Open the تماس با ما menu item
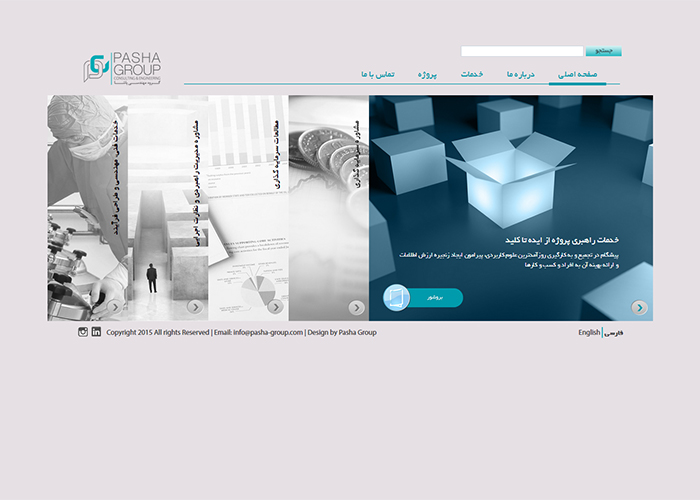 coord(378,75)
